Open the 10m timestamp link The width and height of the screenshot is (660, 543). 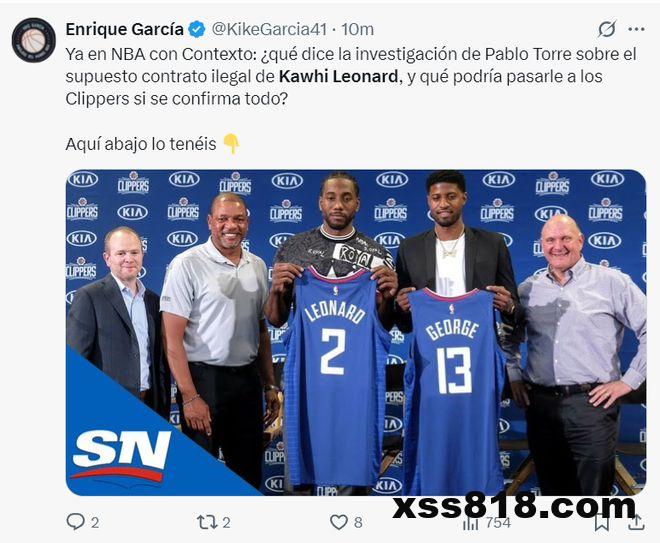pos(357,29)
